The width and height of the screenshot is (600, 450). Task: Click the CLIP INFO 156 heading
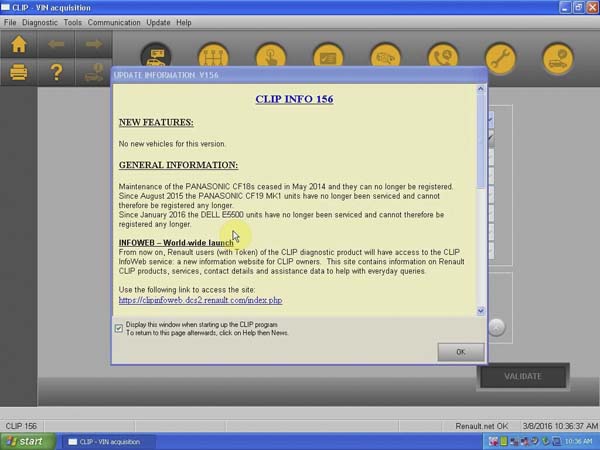[294, 99]
